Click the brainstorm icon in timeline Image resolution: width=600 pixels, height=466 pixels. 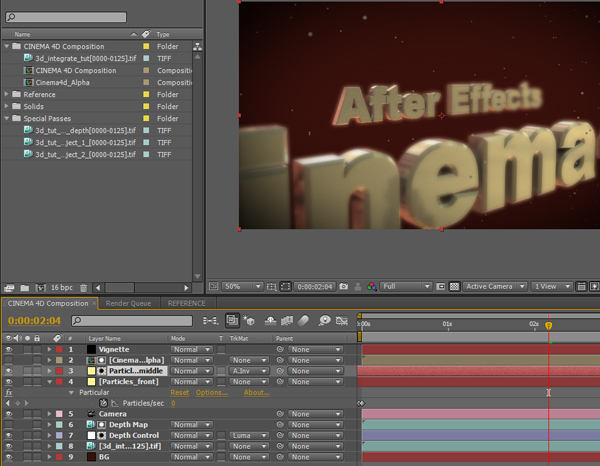point(324,321)
